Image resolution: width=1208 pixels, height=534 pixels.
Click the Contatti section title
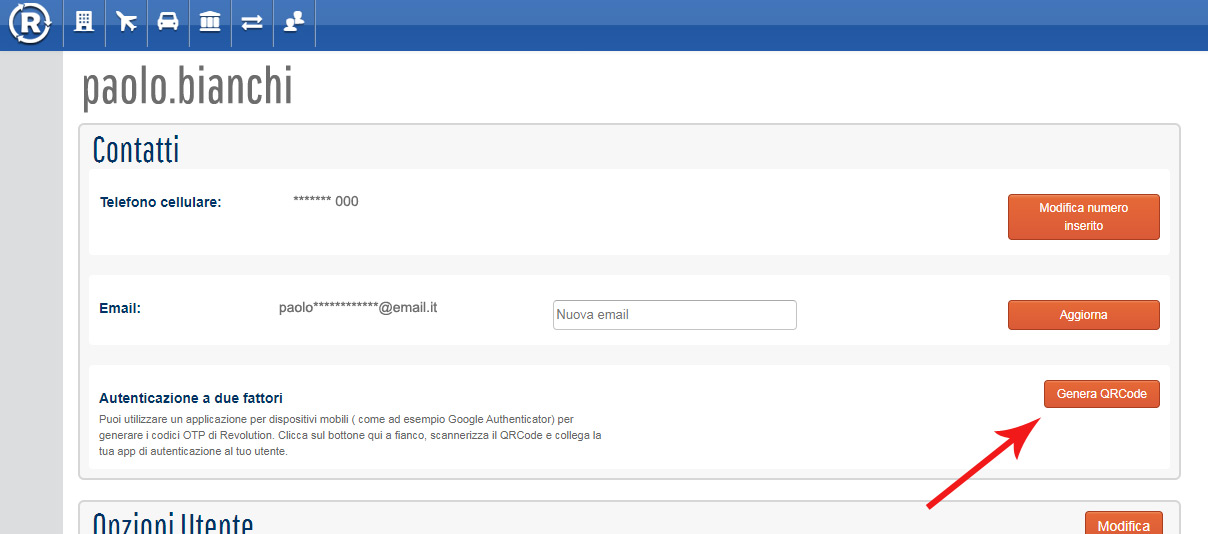click(136, 150)
